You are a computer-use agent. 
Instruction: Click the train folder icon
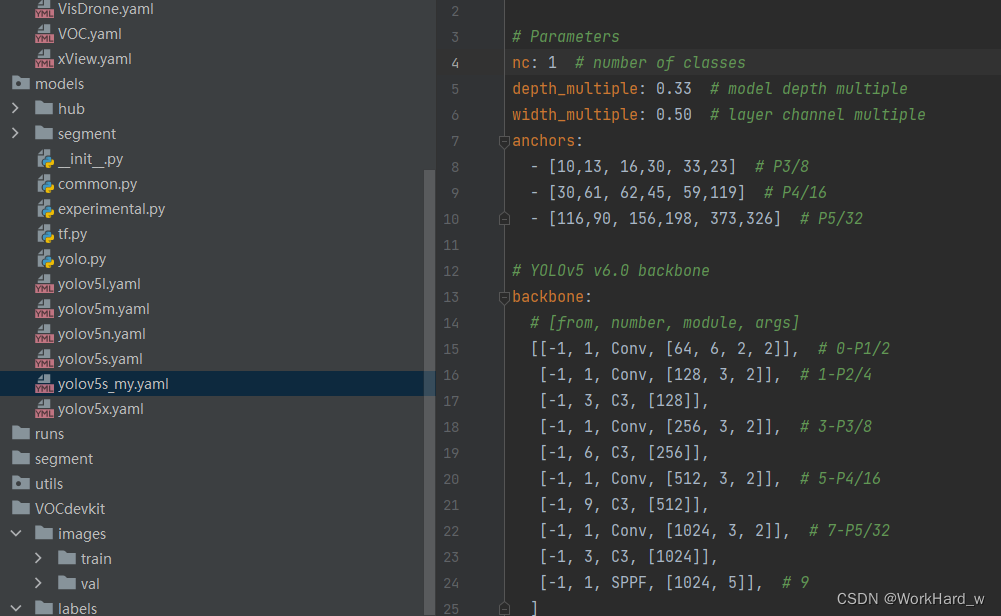click(x=67, y=558)
